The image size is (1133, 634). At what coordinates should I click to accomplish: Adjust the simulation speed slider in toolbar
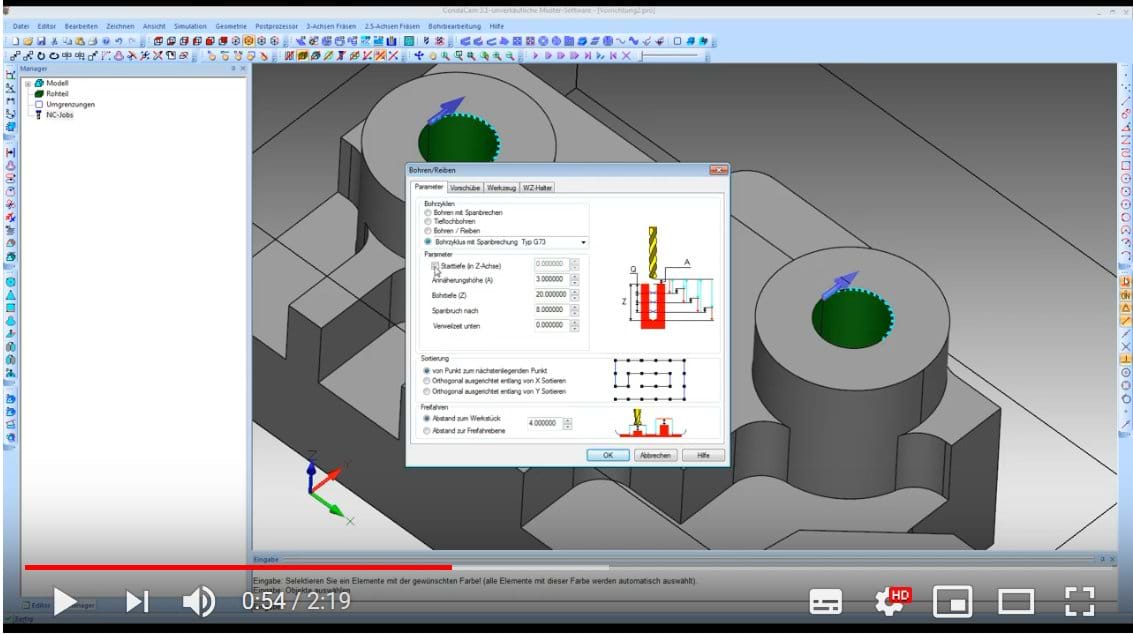(x=671, y=55)
